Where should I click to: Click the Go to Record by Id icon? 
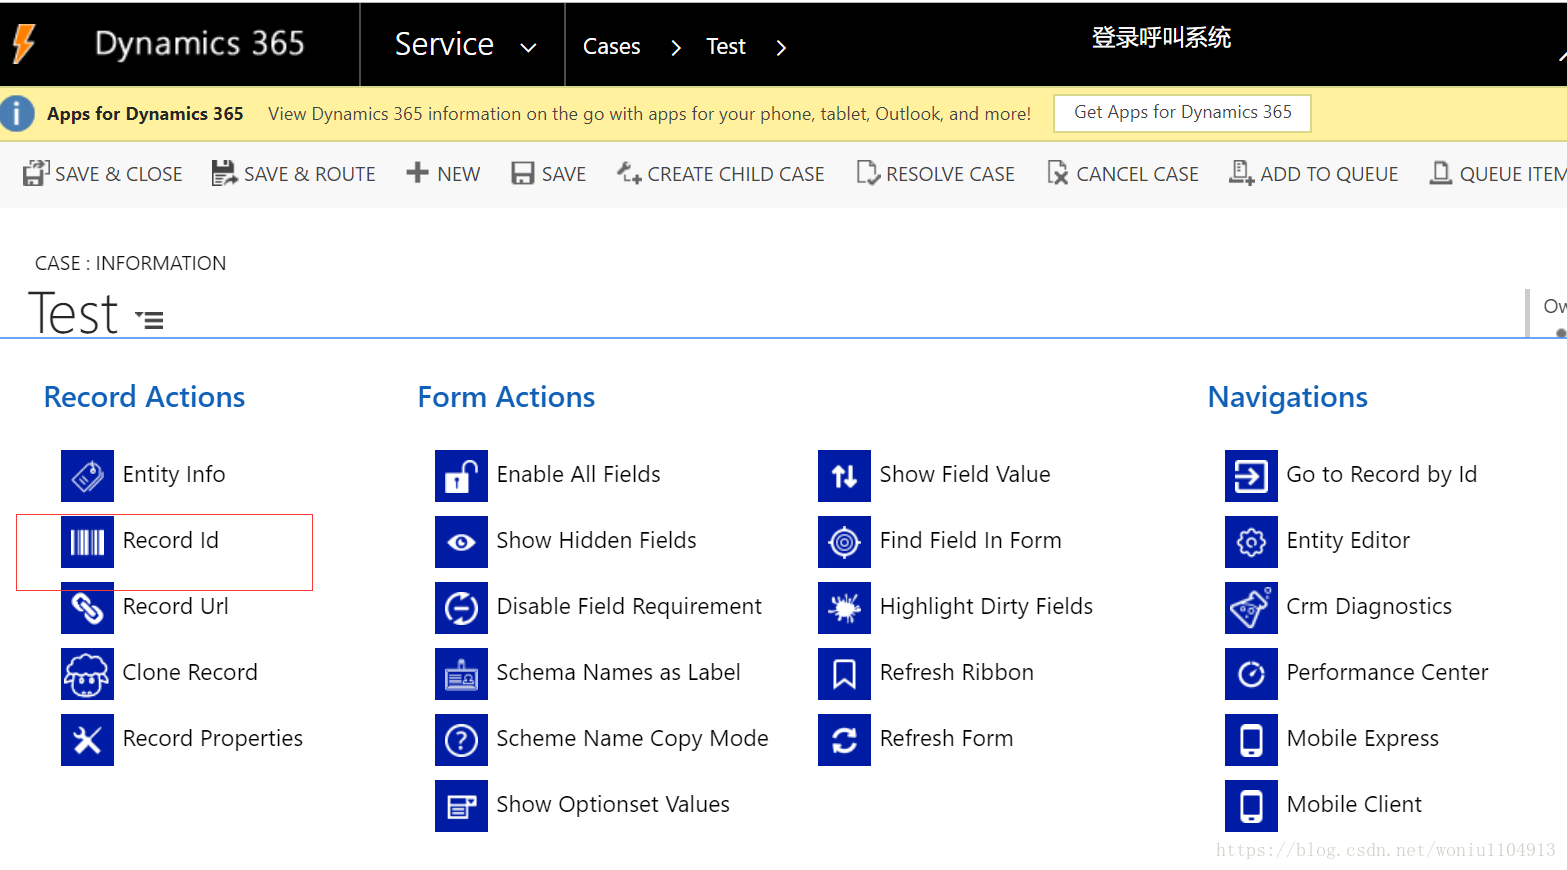[x=1251, y=475]
